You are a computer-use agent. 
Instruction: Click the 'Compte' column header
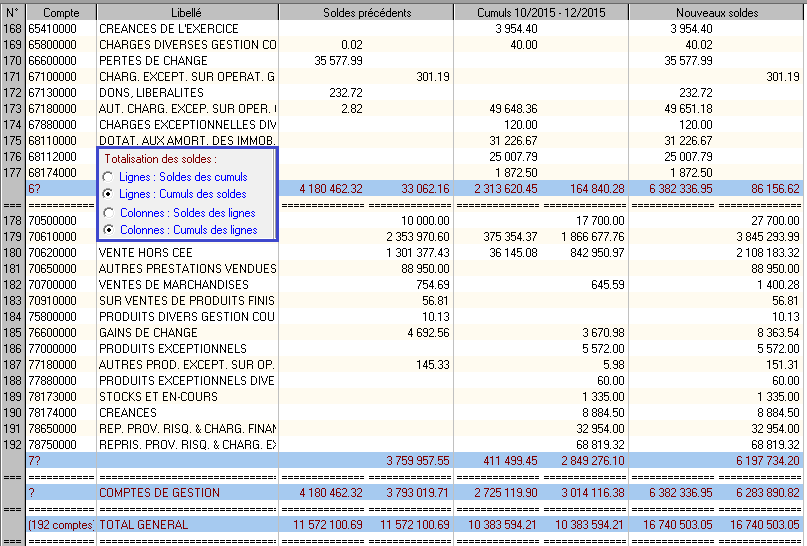(x=61, y=13)
